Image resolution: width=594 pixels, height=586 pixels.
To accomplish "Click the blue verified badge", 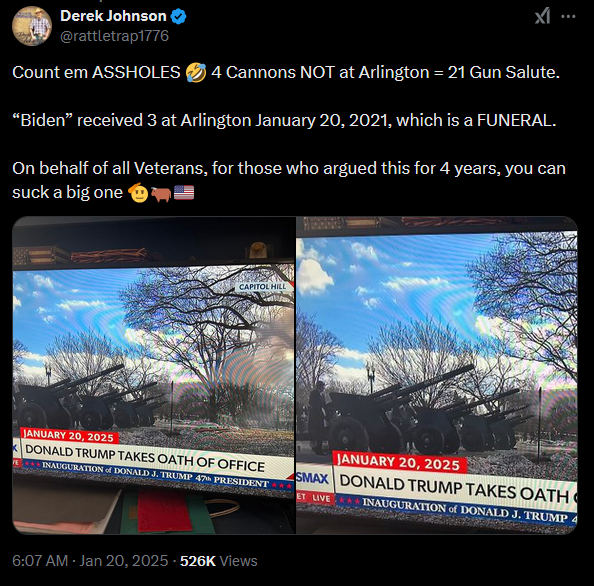I will [x=178, y=16].
